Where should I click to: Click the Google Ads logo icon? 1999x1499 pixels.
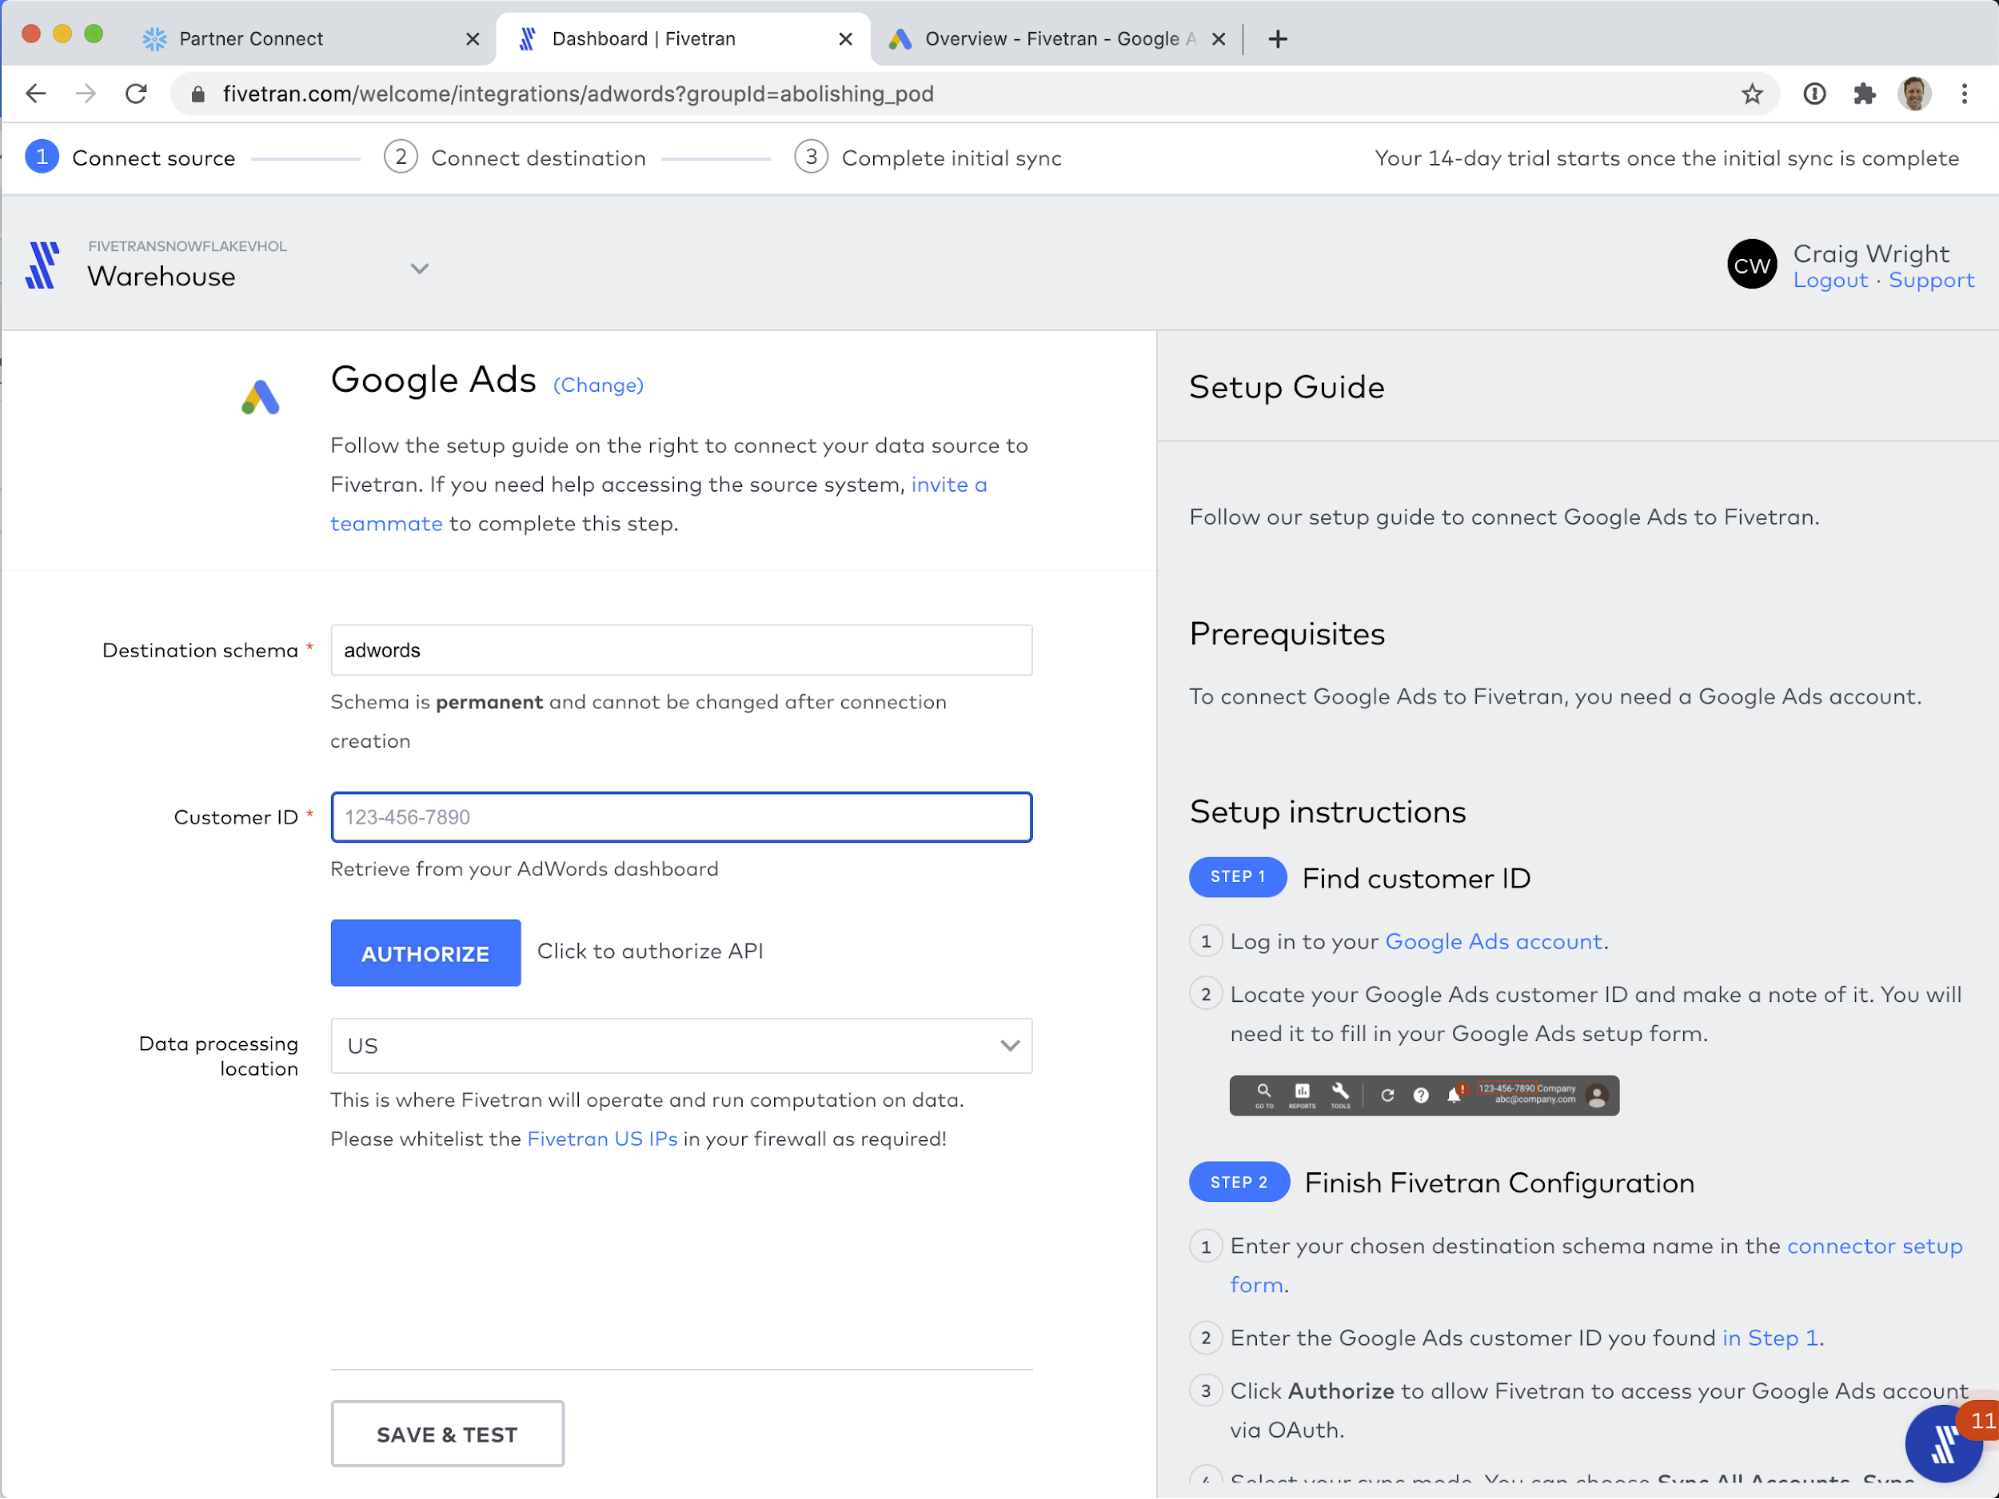click(261, 397)
